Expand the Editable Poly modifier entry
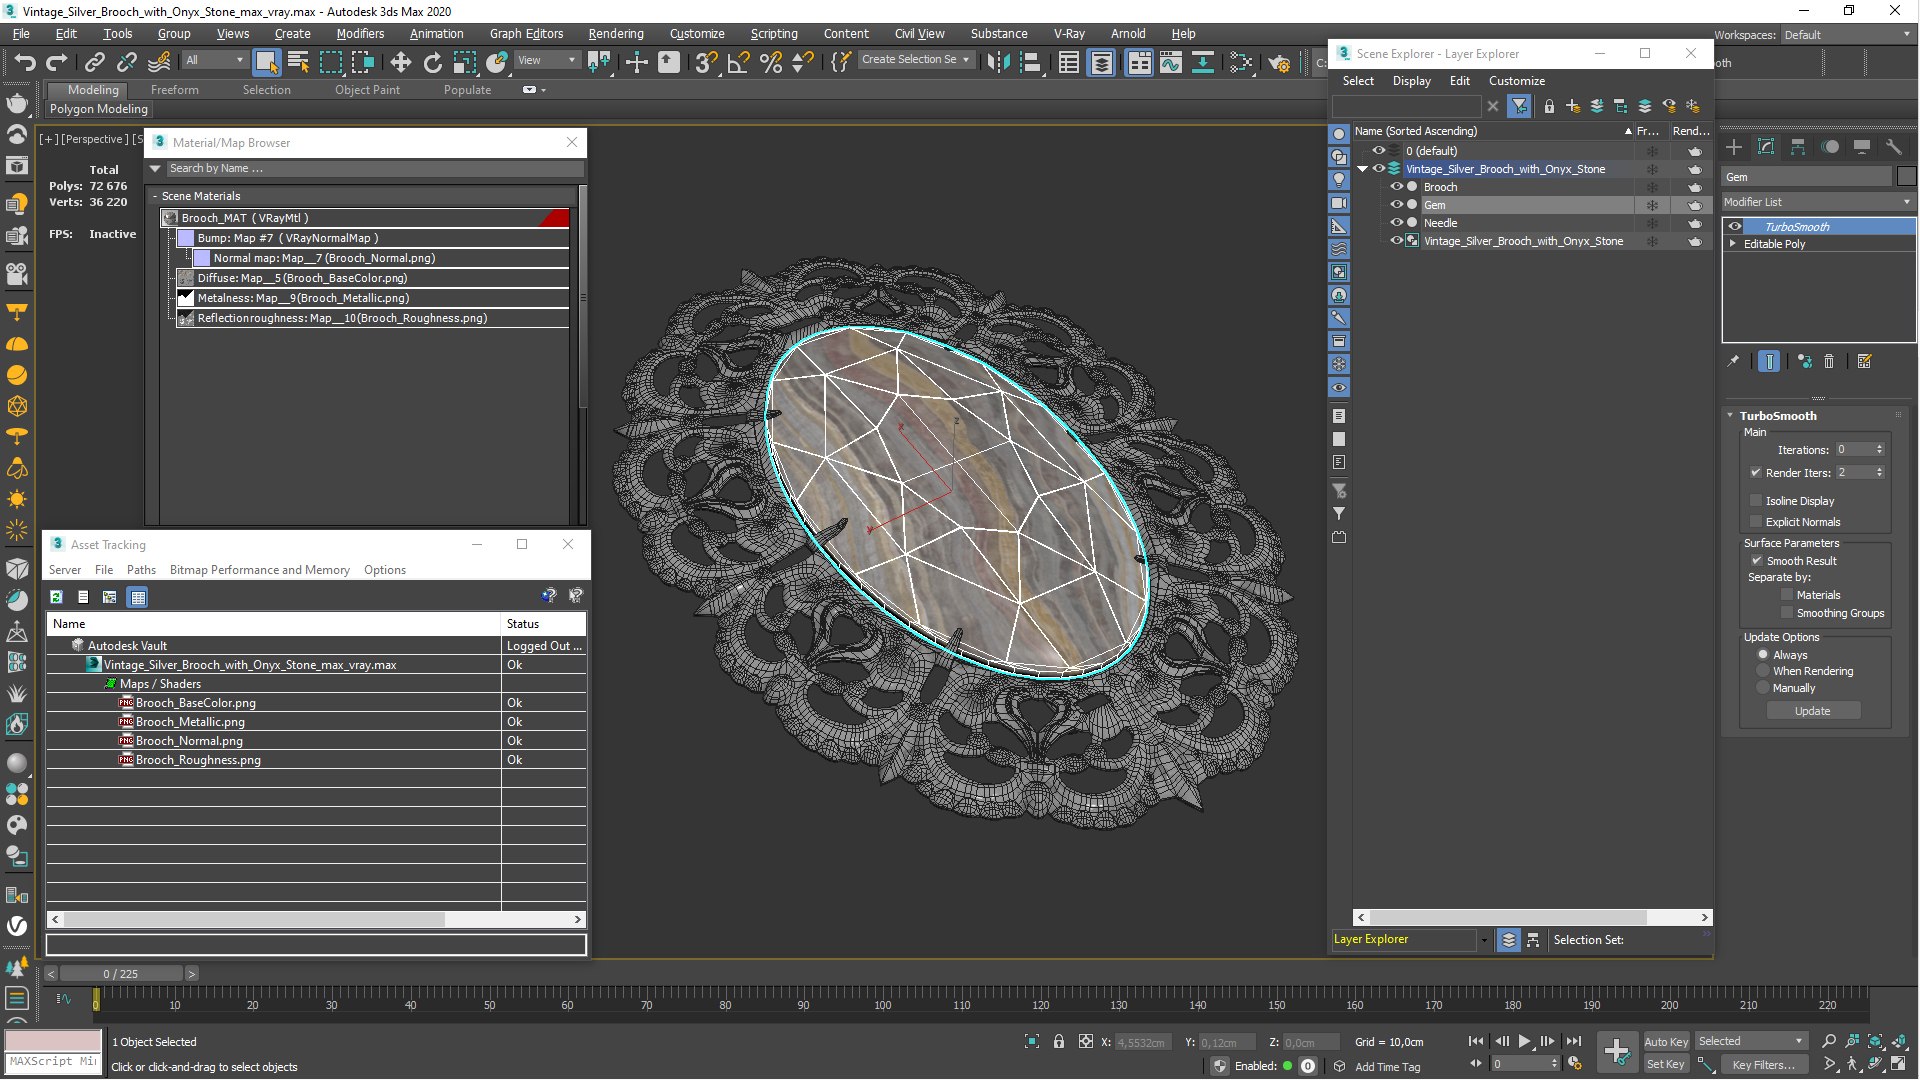The width and height of the screenshot is (1920, 1080). 1733,244
